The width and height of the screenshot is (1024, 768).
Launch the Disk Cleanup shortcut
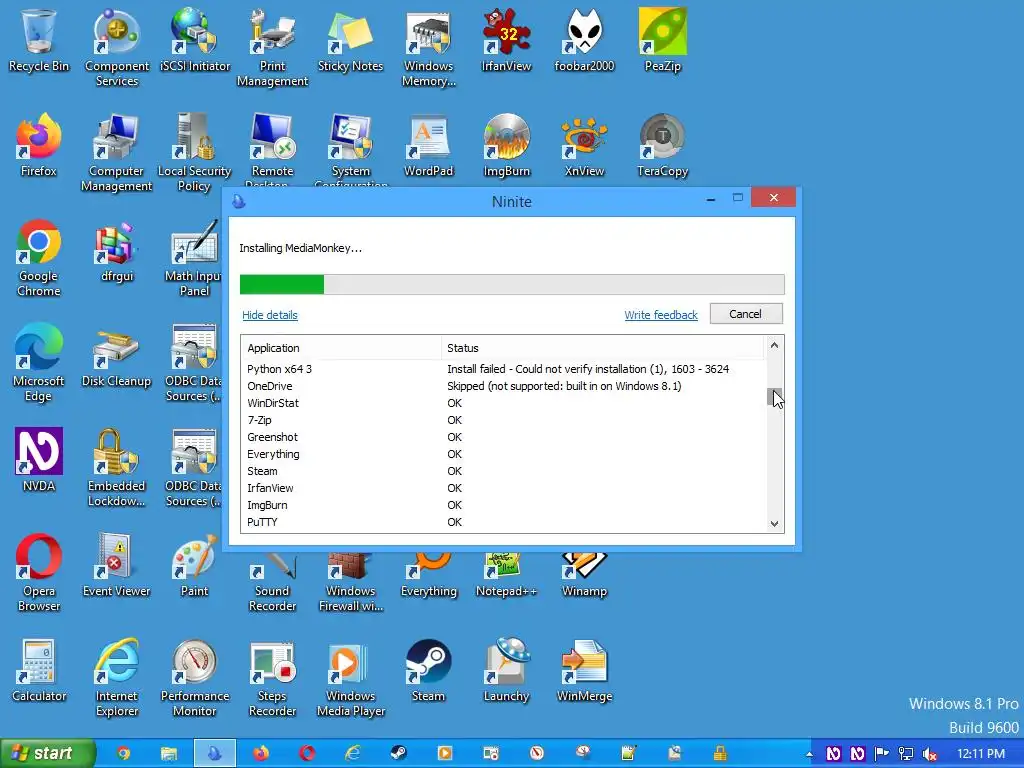tap(117, 355)
